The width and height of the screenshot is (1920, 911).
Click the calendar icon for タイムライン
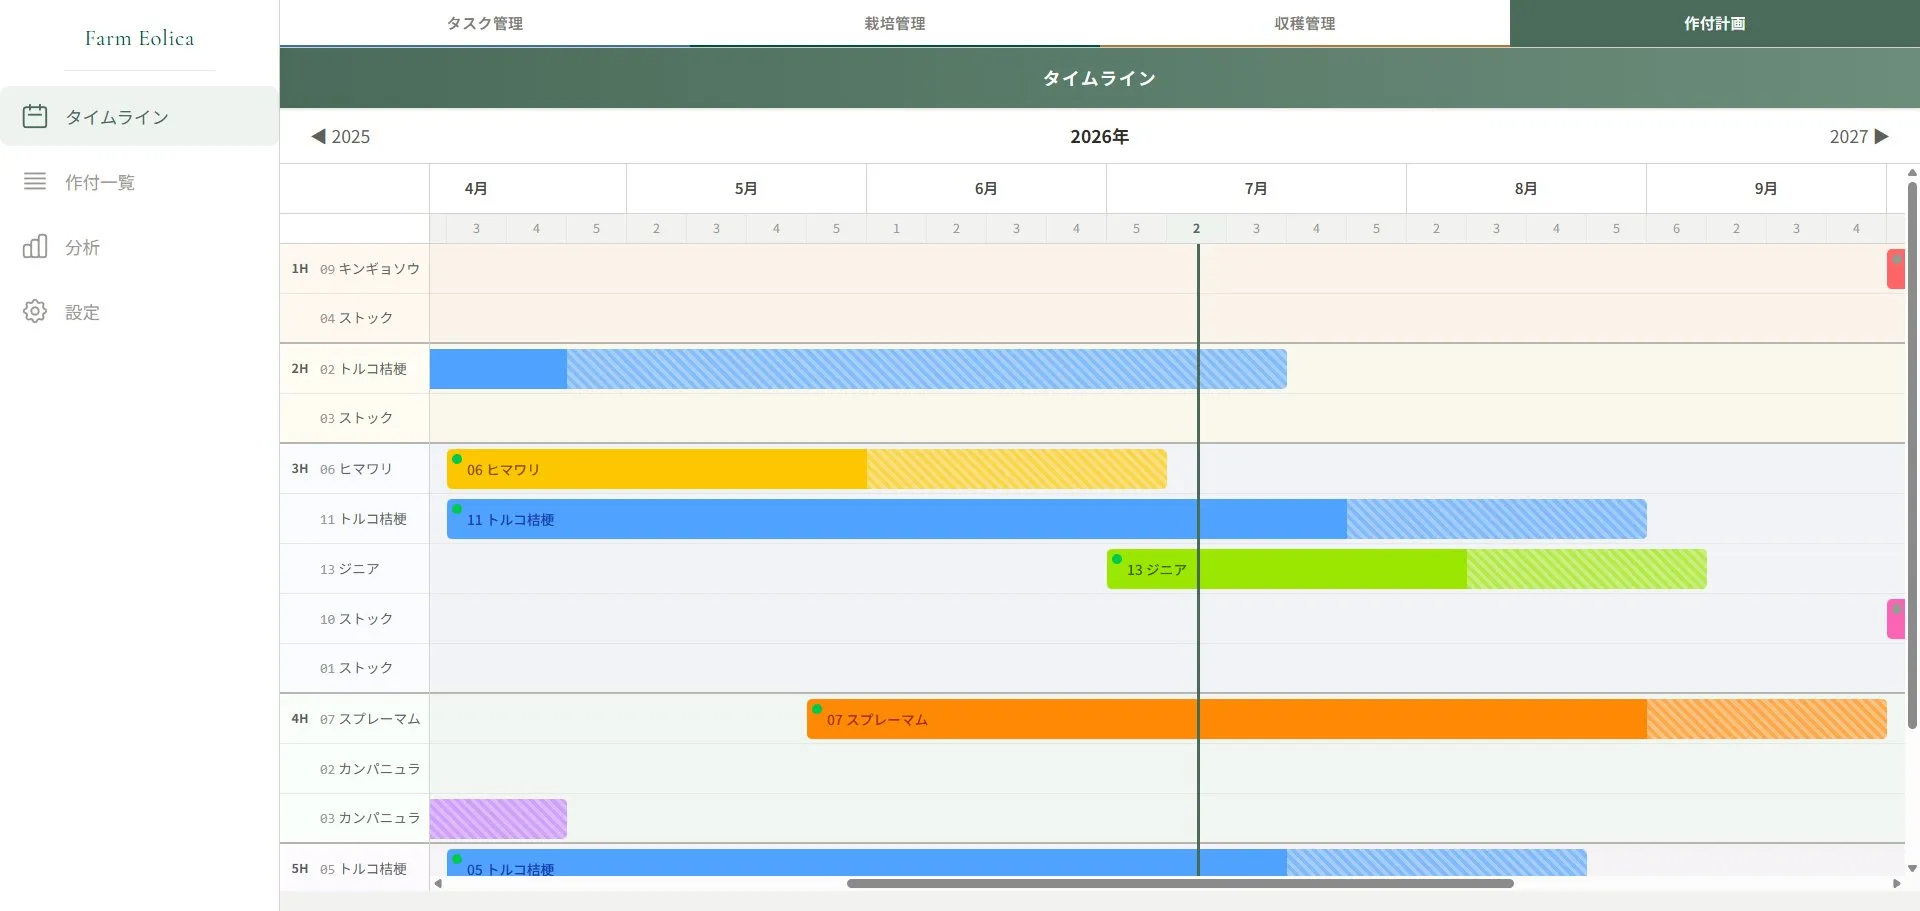coord(35,116)
